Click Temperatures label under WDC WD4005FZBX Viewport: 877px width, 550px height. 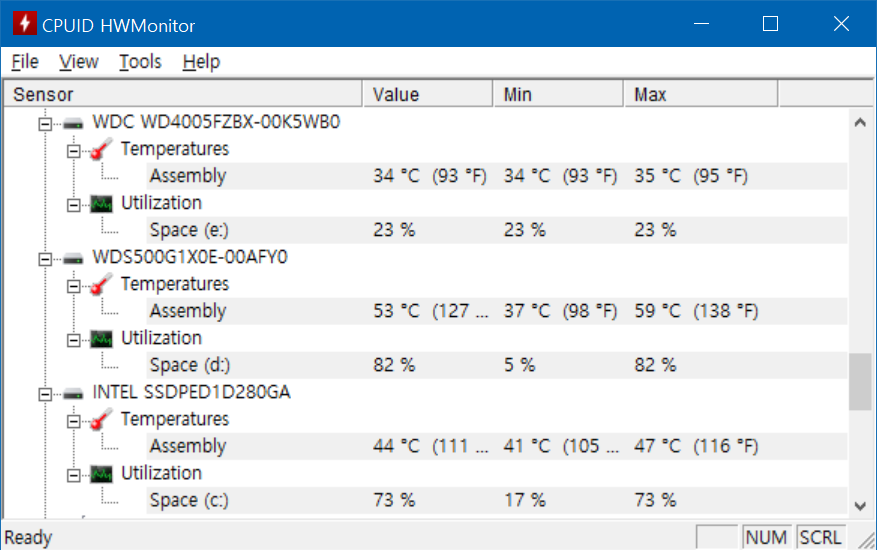(x=175, y=149)
